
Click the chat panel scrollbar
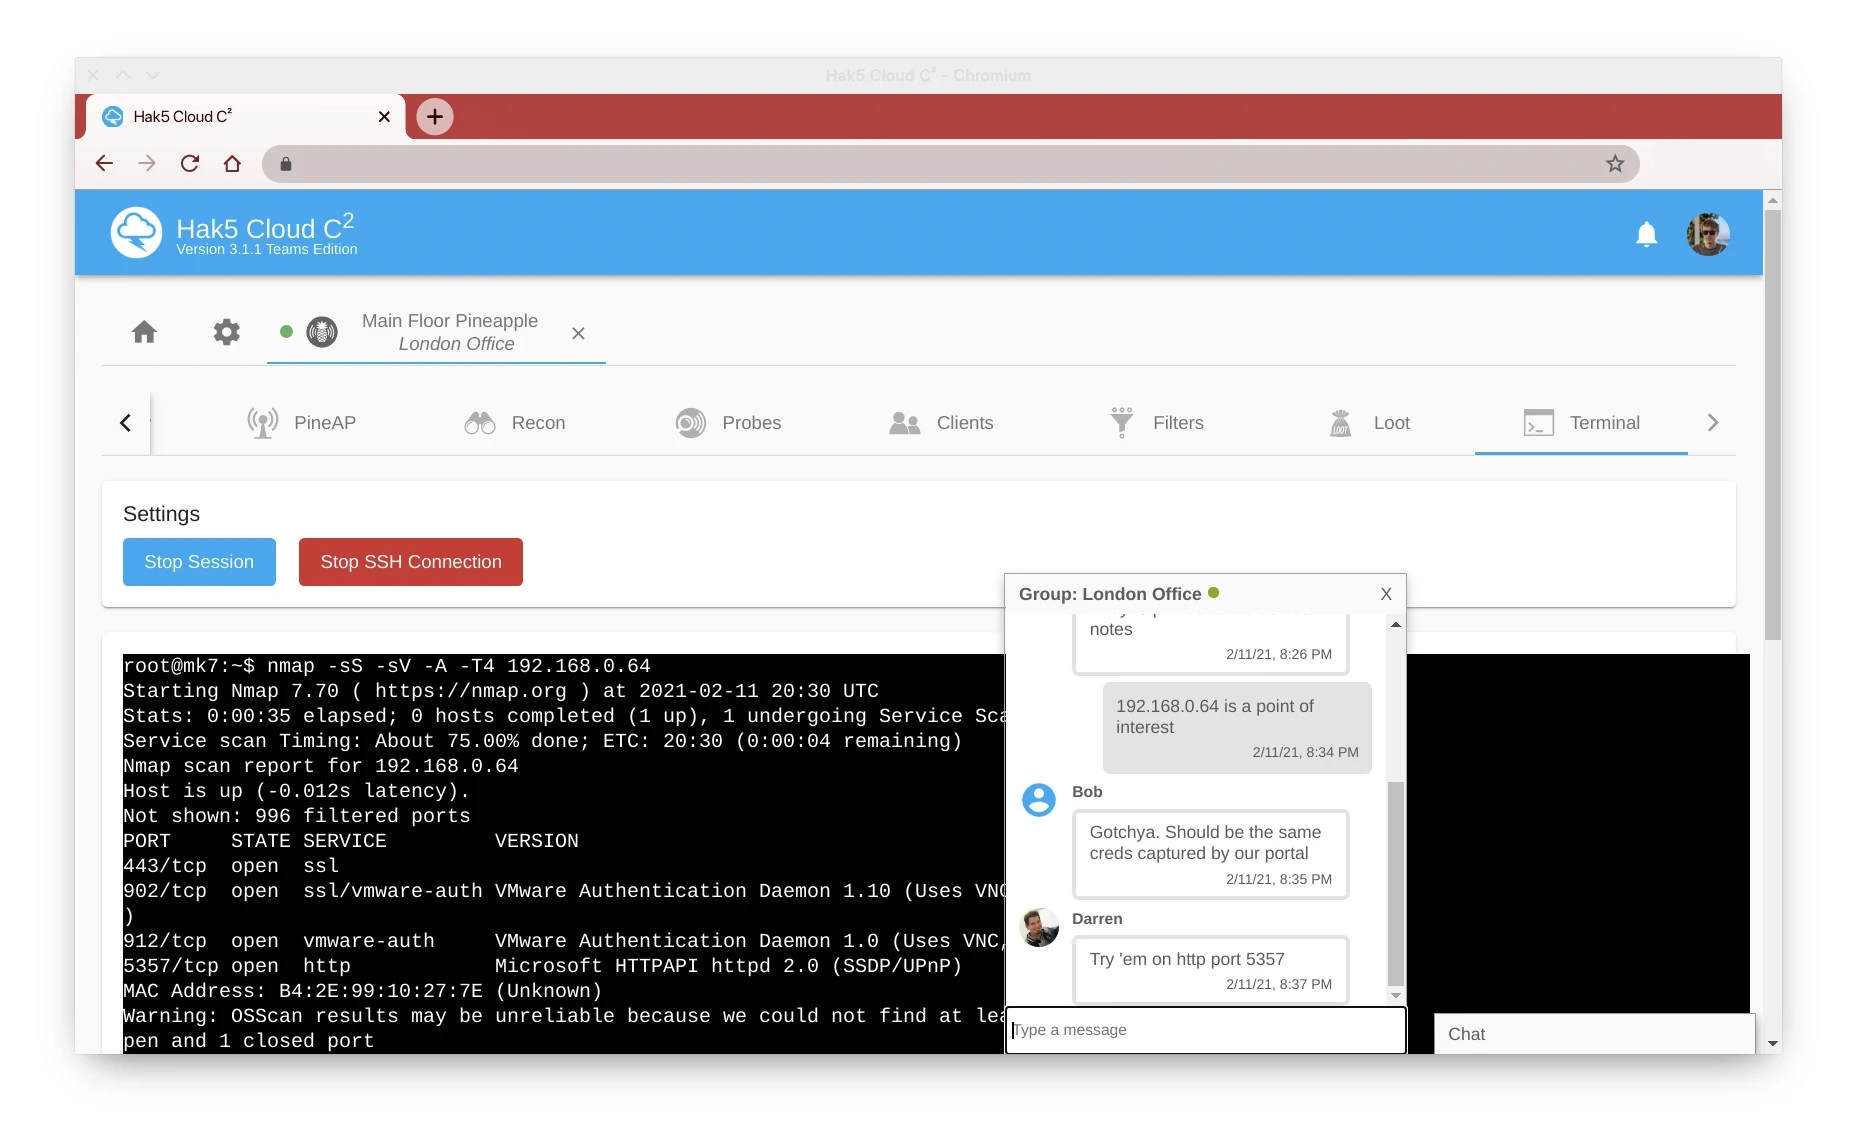coord(1395,880)
